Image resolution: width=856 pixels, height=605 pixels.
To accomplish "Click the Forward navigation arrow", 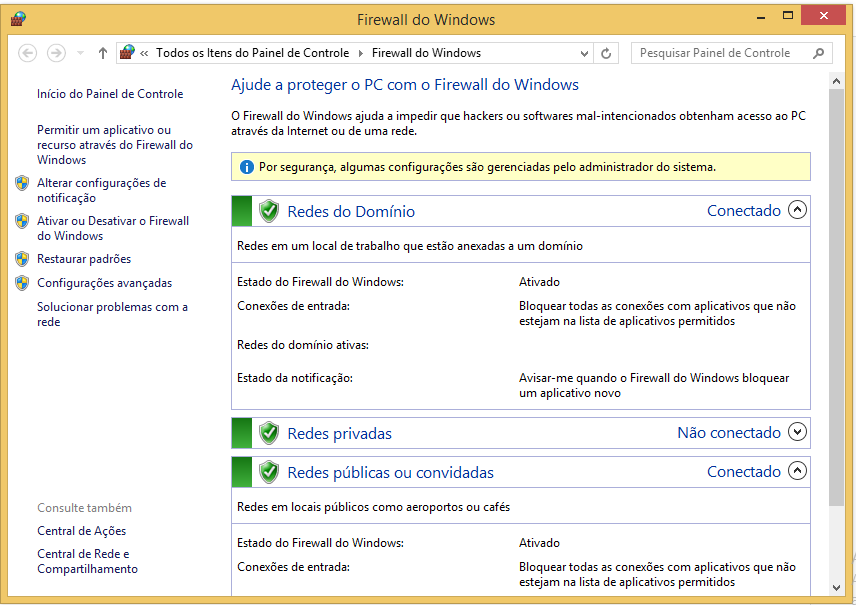I will point(56,53).
